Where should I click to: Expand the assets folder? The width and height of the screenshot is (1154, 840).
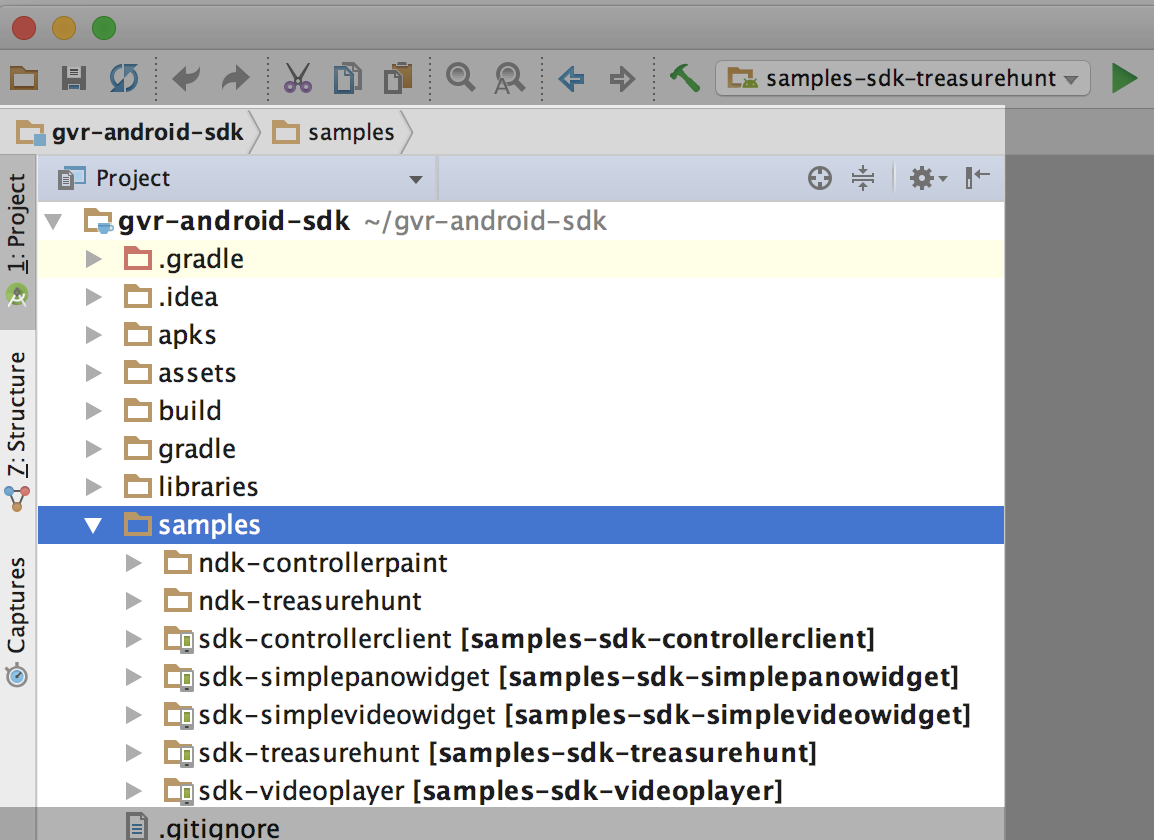click(93, 373)
